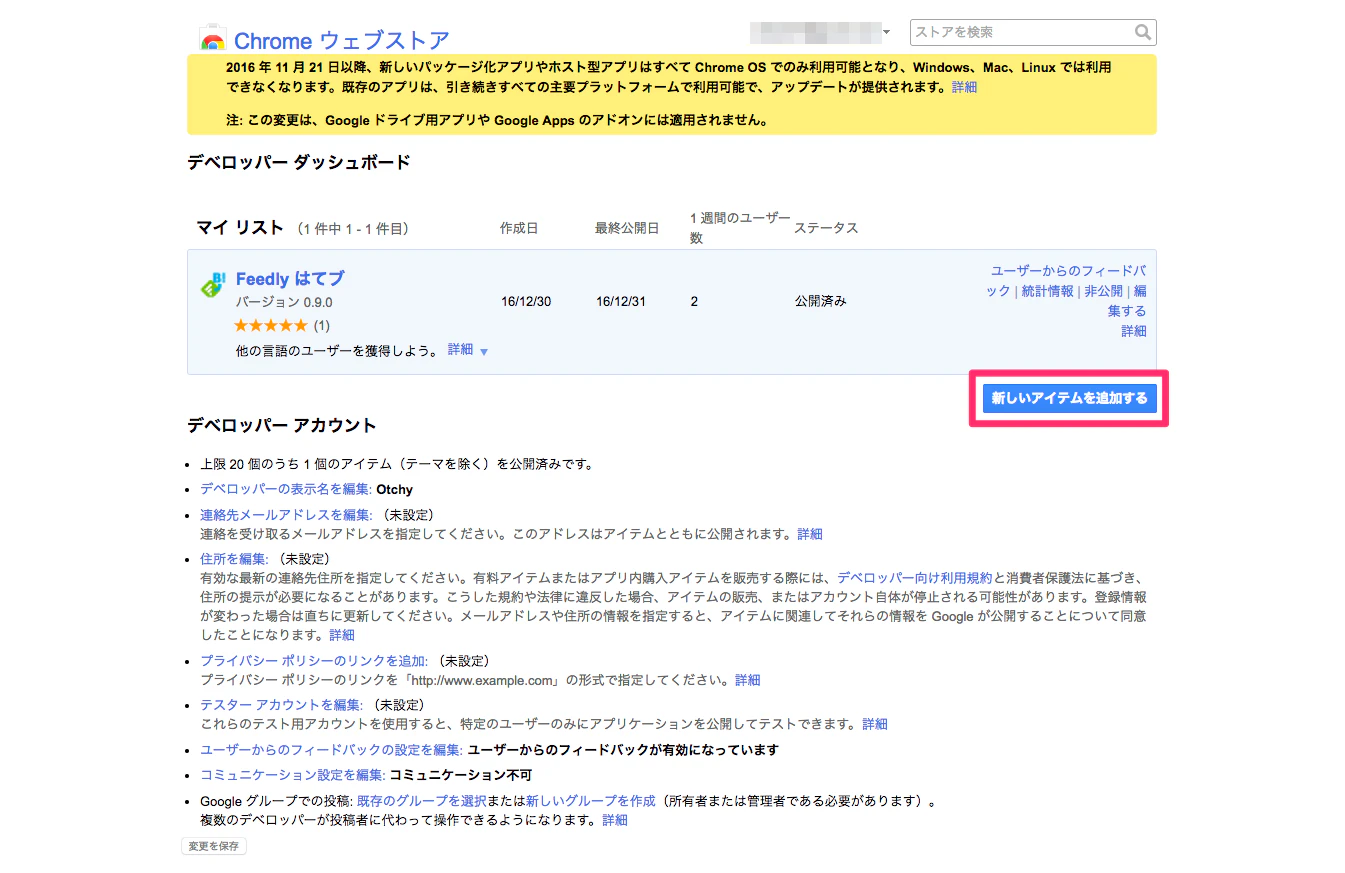The height and width of the screenshot is (873, 1345).
Task: Click コミュニケーション設定を編集 link
Action: coord(292,775)
